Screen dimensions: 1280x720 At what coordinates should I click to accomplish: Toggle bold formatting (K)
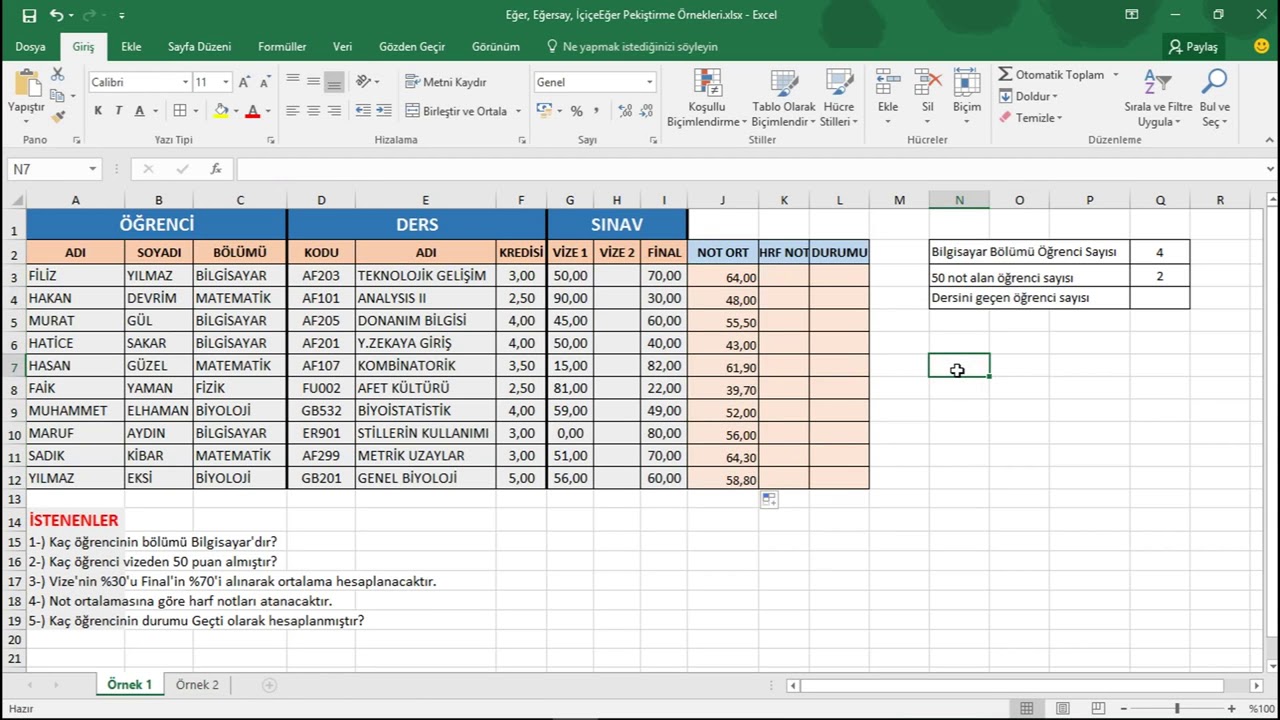98,111
